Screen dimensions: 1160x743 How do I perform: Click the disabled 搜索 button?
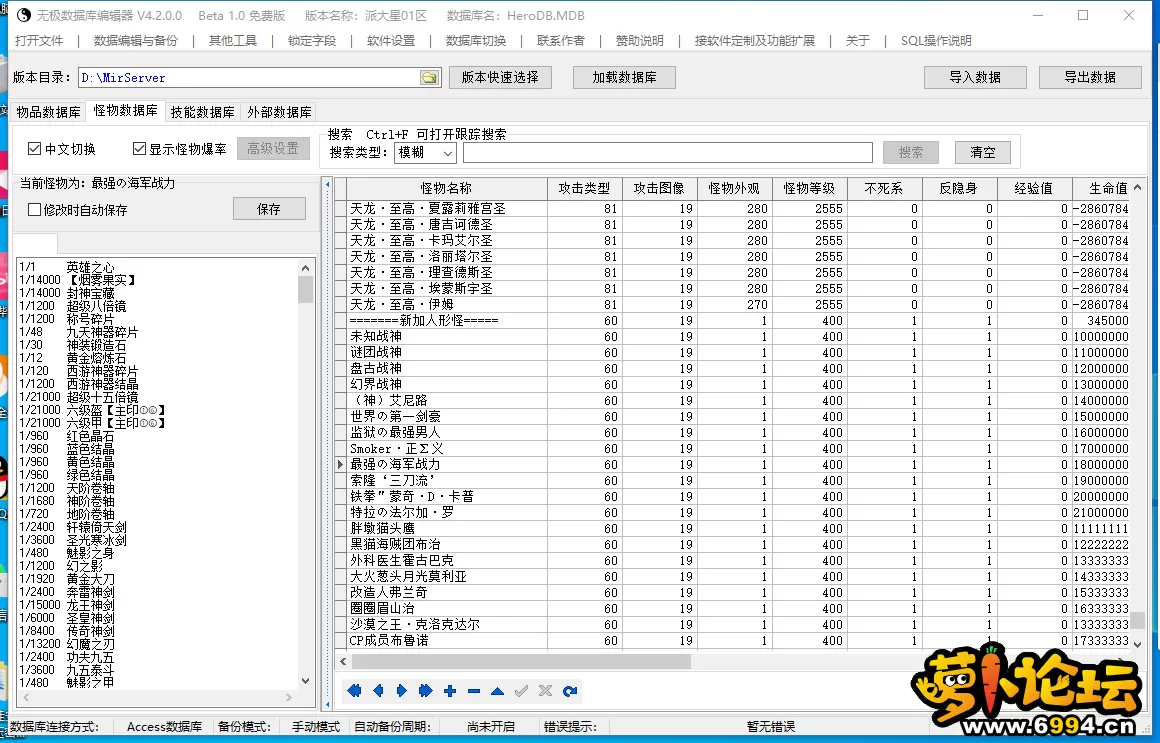point(911,152)
